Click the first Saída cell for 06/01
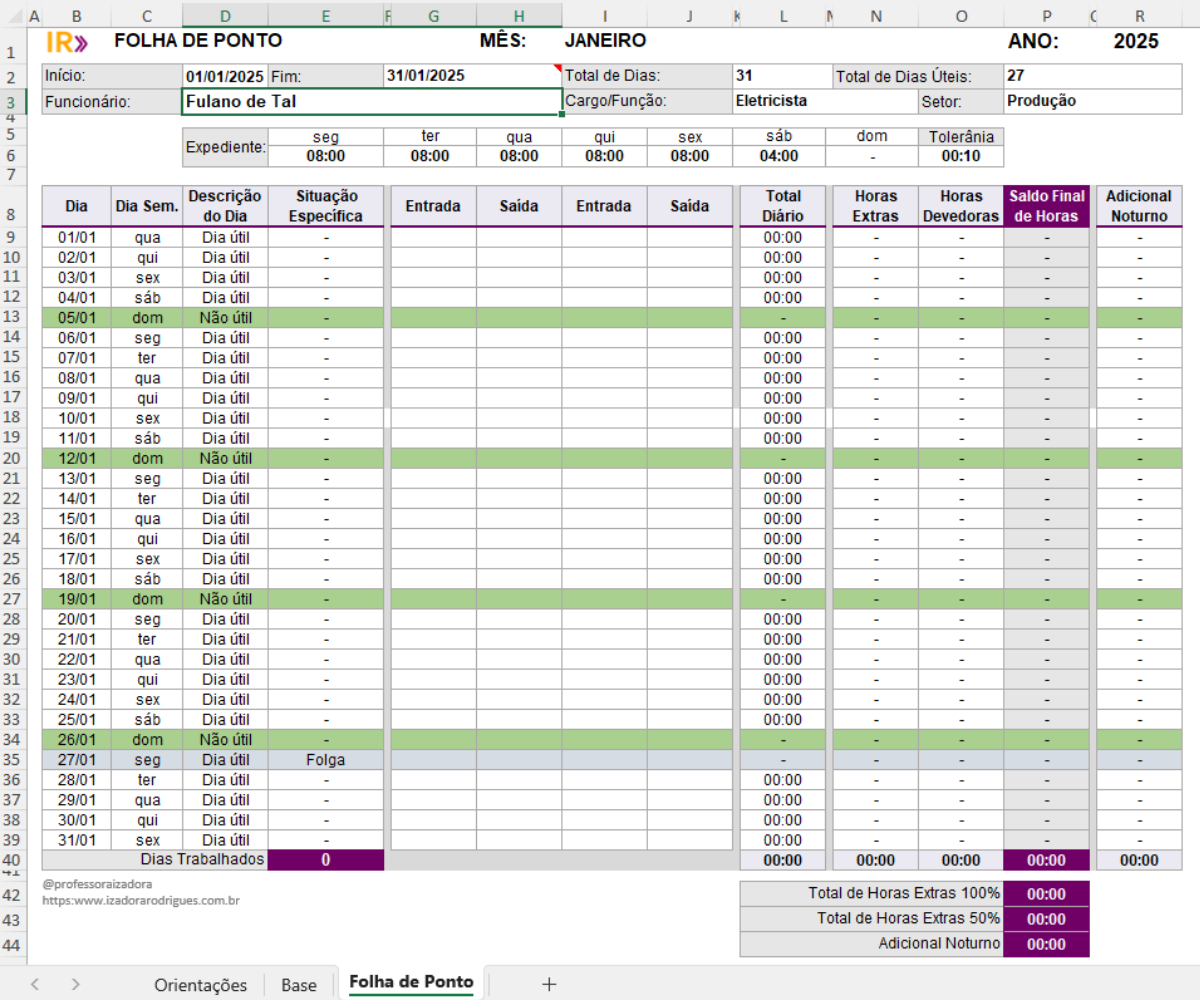 click(x=519, y=338)
